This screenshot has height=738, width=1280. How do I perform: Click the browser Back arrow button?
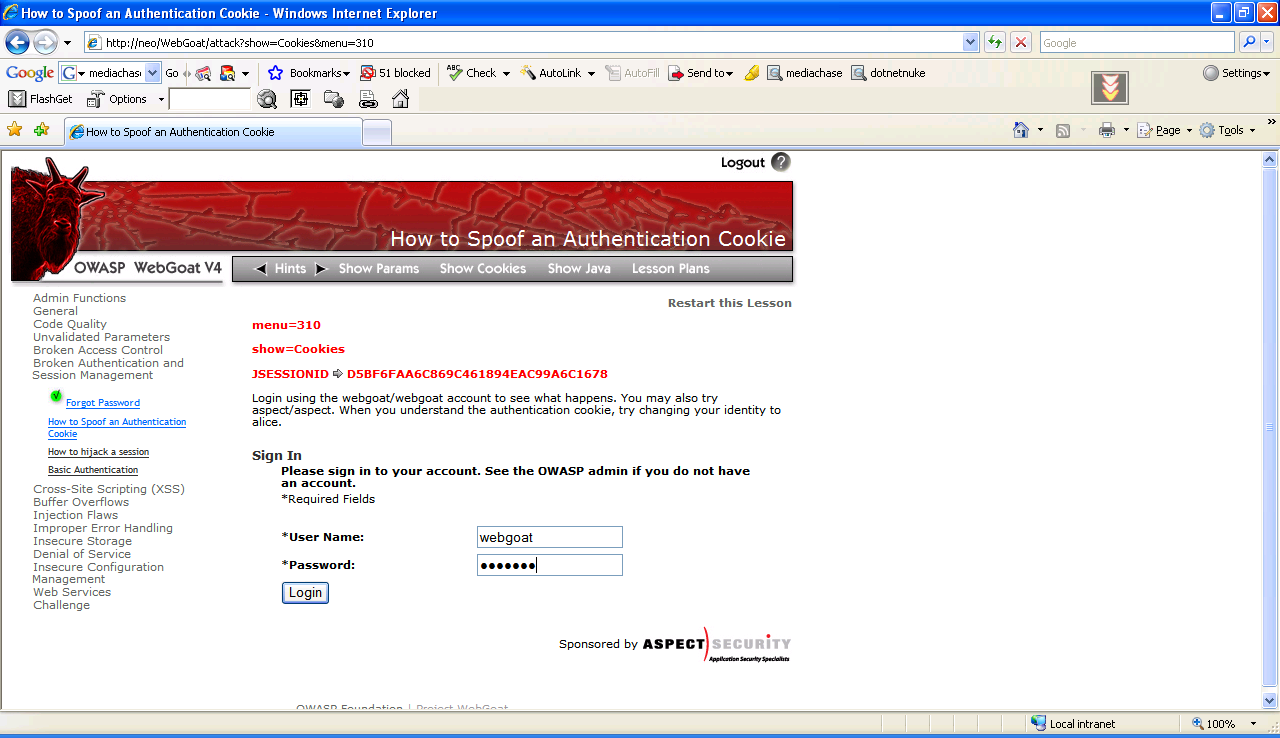click(x=17, y=43)
